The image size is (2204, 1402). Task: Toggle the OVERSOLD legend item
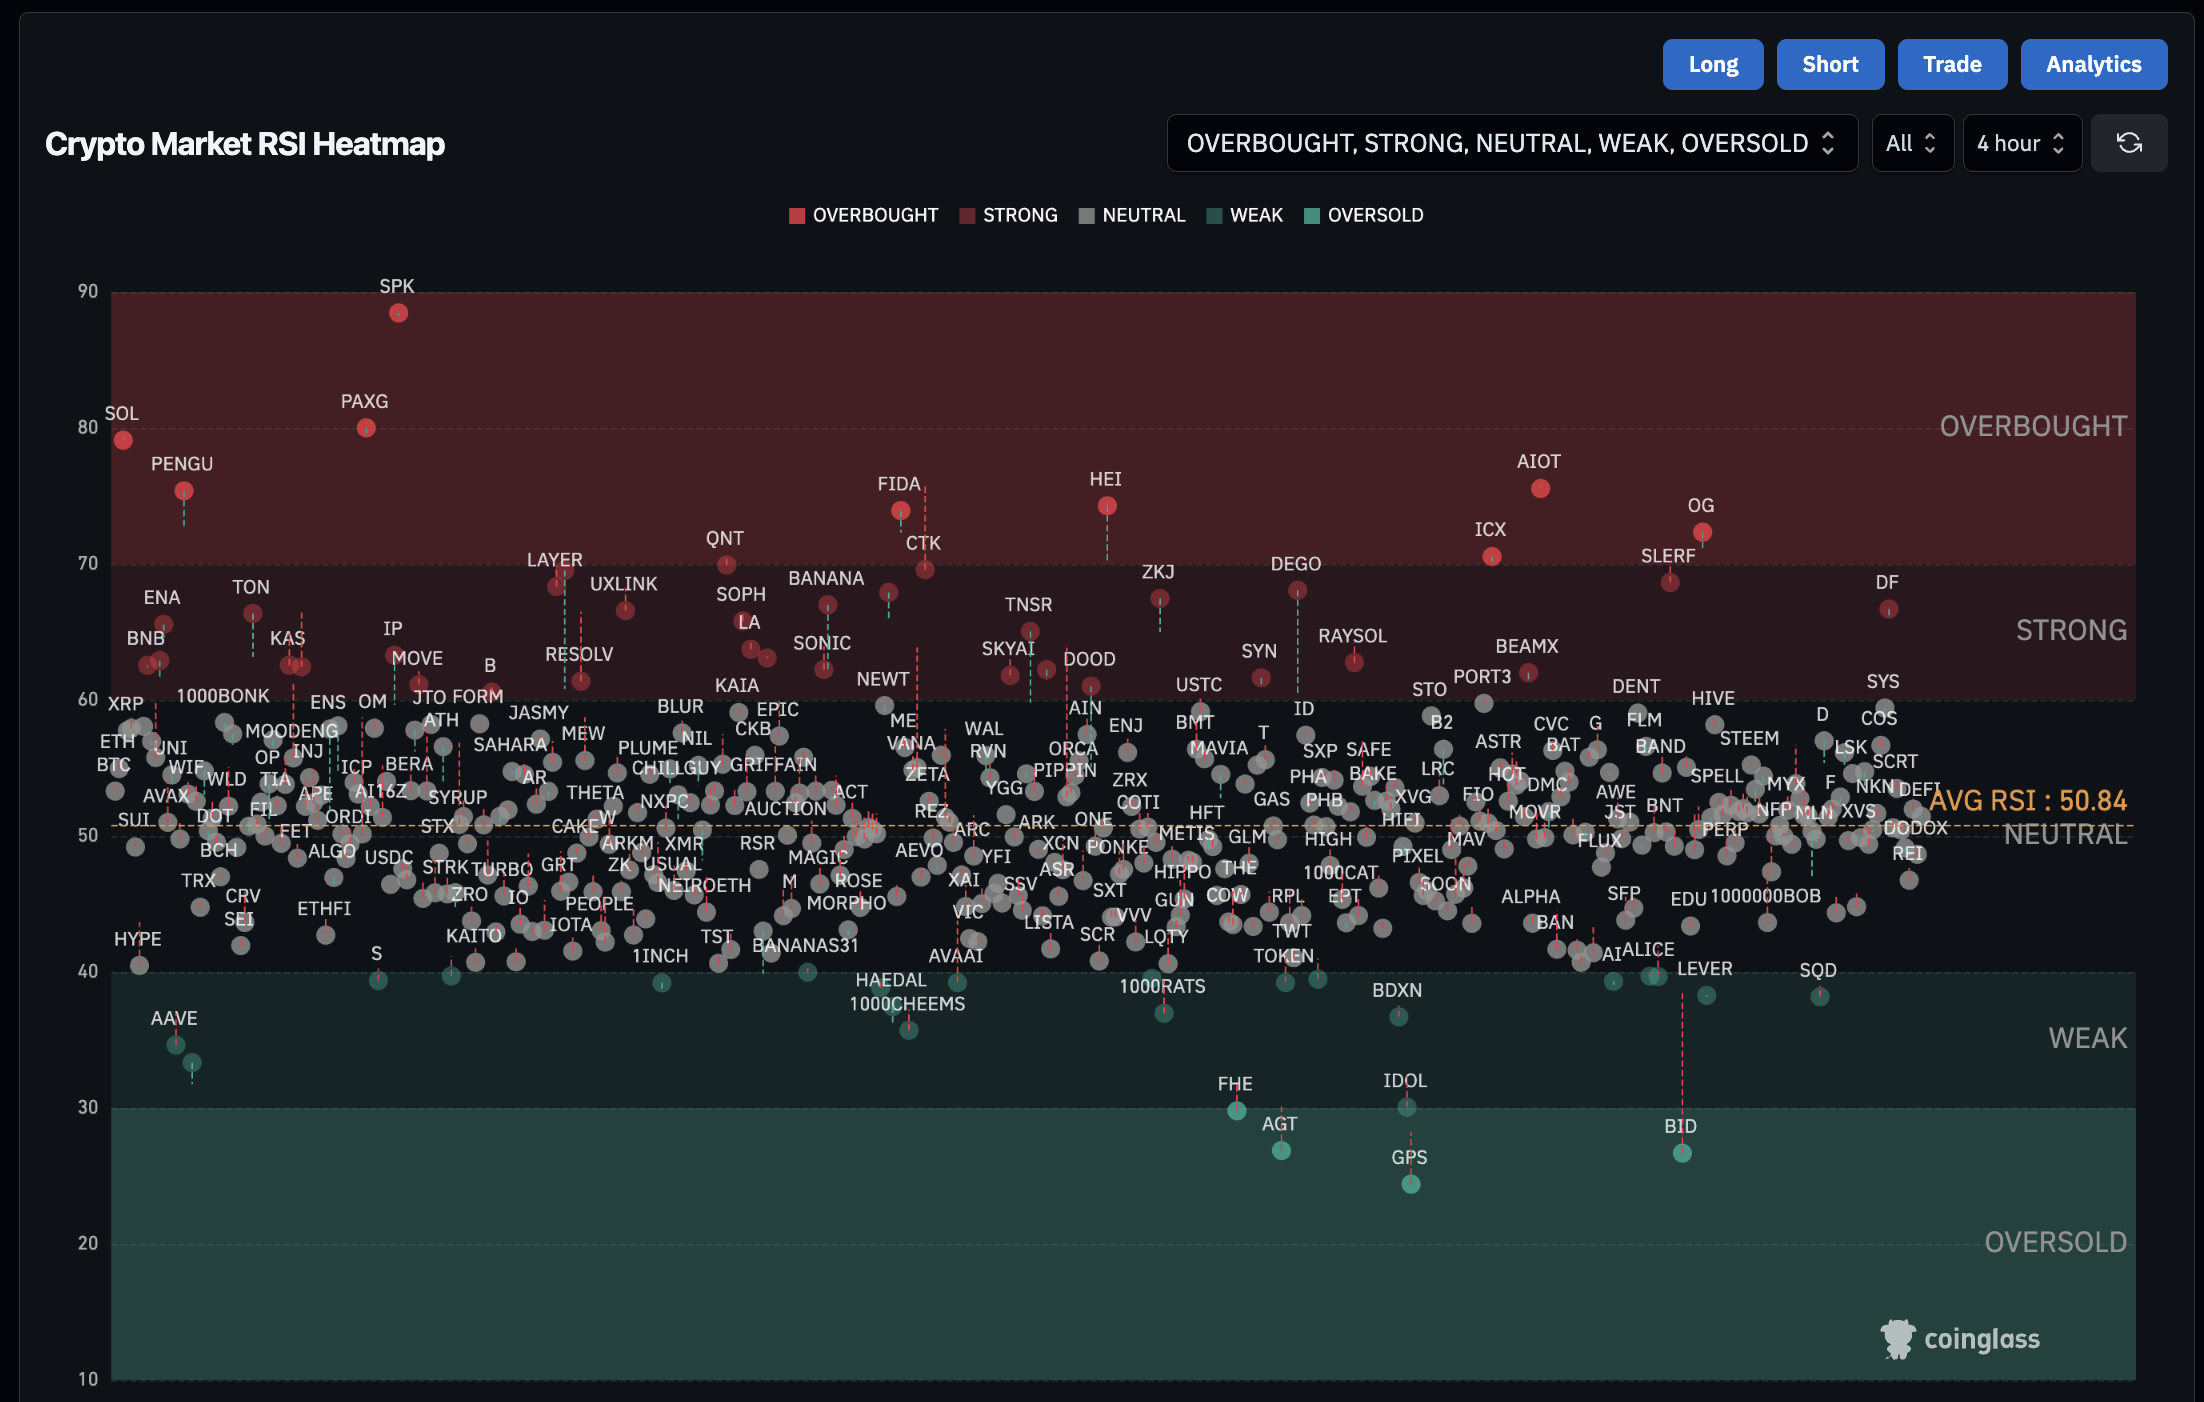(1364, 215)
